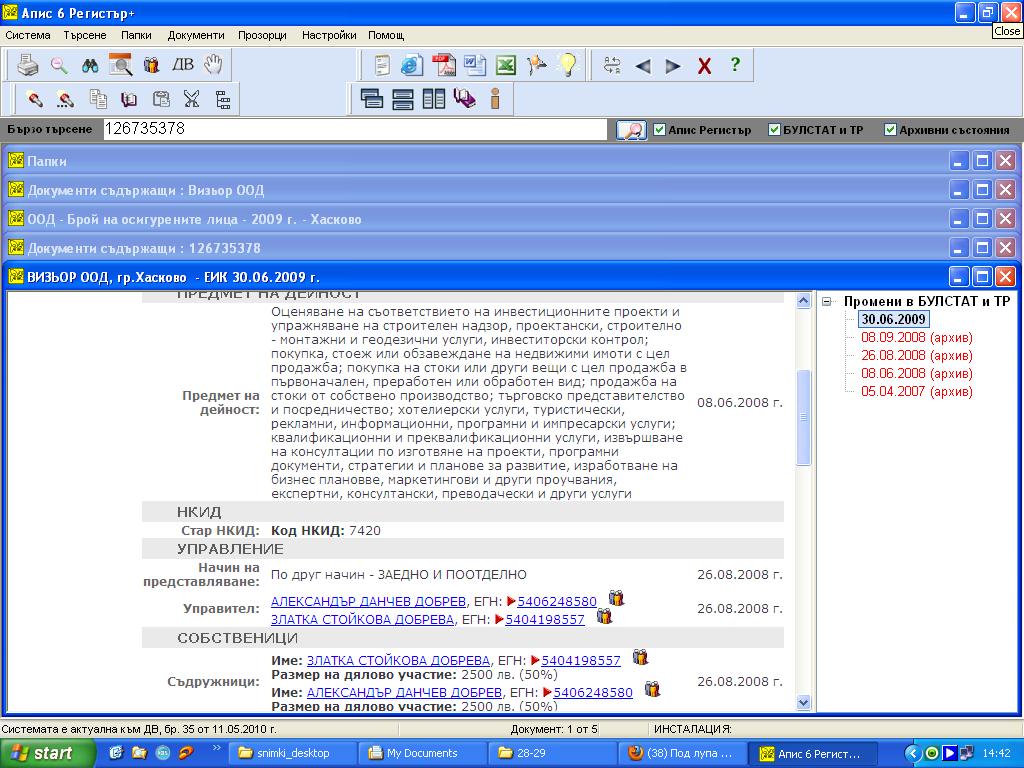Image resolution: width=1024 pixels, height=768 pixels.
Task: Click the light bulb hint icon
Action: pos(568,64)
